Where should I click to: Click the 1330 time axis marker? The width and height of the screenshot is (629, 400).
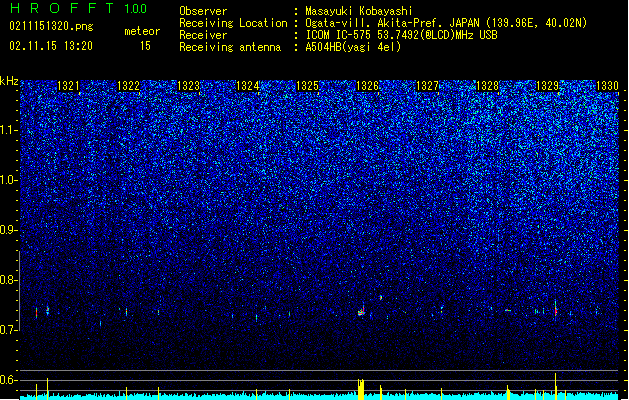[607, 86]
